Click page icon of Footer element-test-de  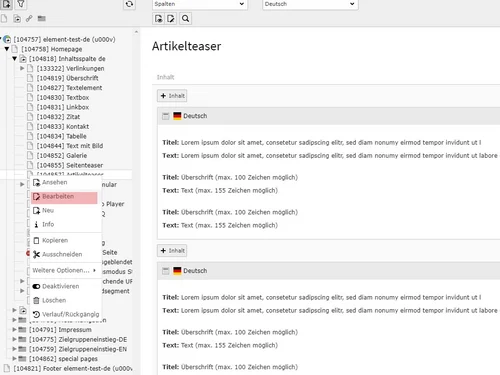tap(7, 368)
